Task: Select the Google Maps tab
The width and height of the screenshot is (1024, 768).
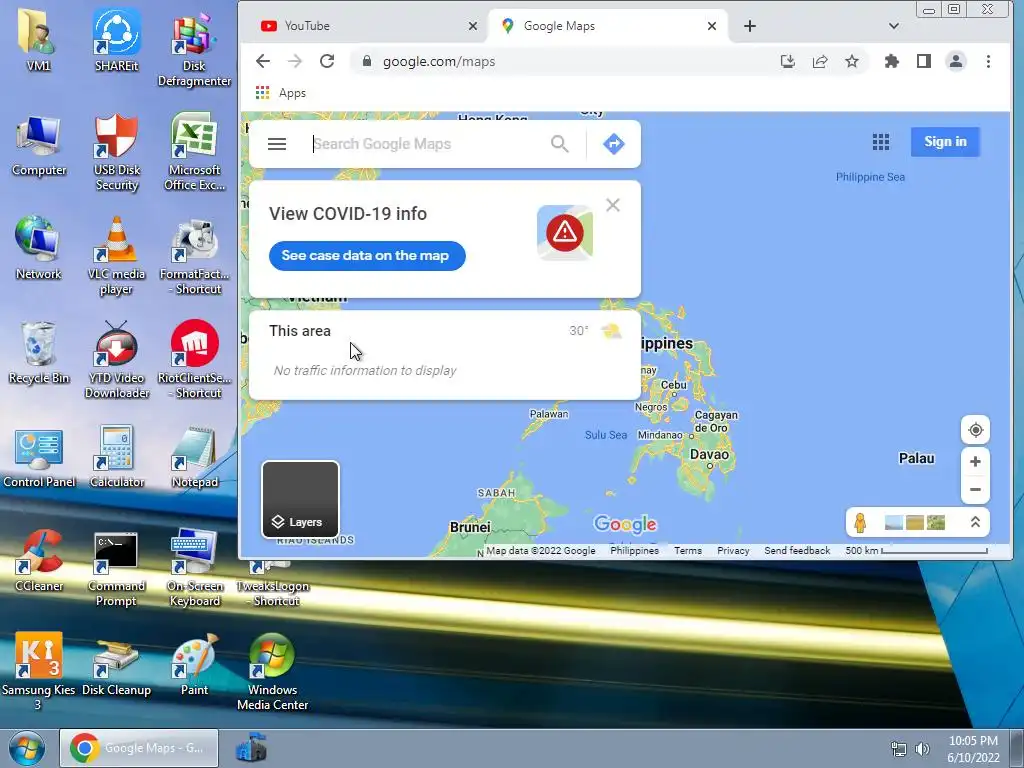Action: 607,26
